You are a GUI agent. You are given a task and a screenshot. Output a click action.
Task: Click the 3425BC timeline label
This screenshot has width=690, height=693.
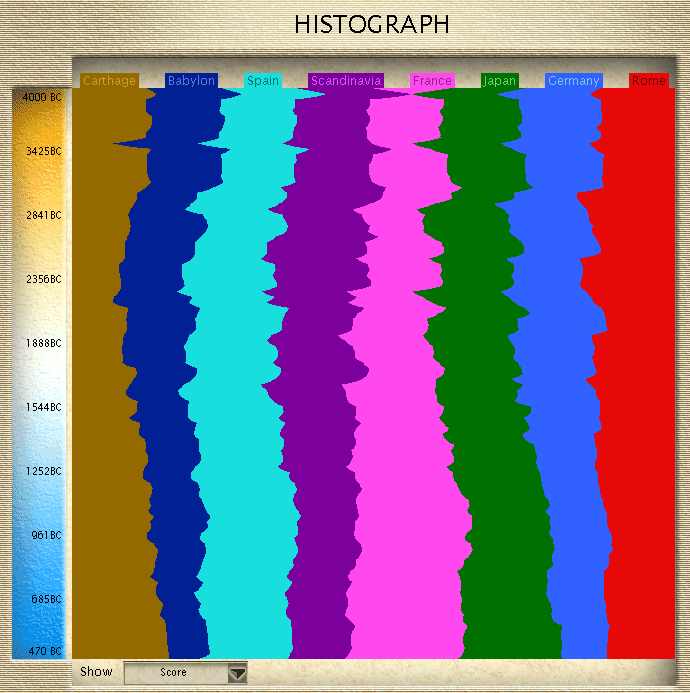pos(44,151)
